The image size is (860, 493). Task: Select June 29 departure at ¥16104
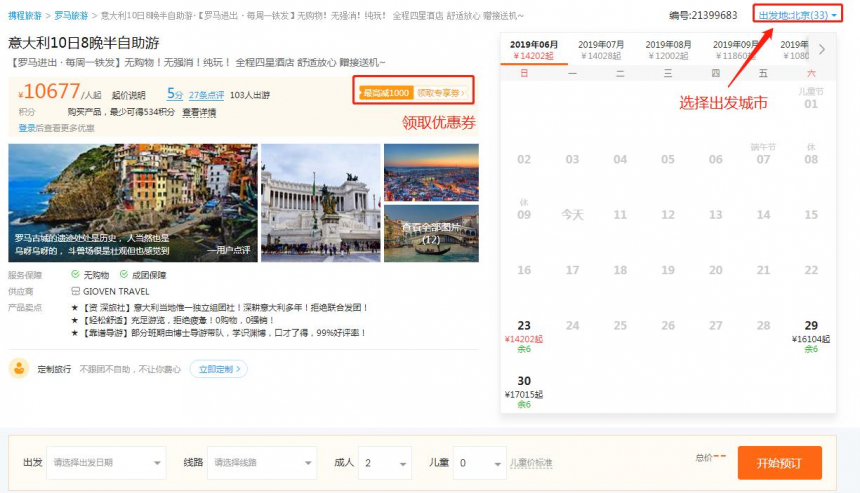[x=811, y=336]
